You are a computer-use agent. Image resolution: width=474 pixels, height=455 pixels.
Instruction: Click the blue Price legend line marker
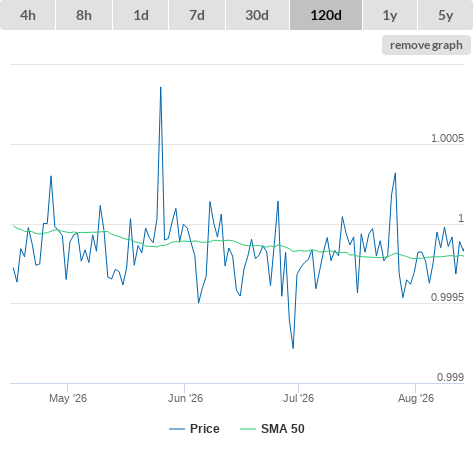pyautogui.click(x=177, y=429)
